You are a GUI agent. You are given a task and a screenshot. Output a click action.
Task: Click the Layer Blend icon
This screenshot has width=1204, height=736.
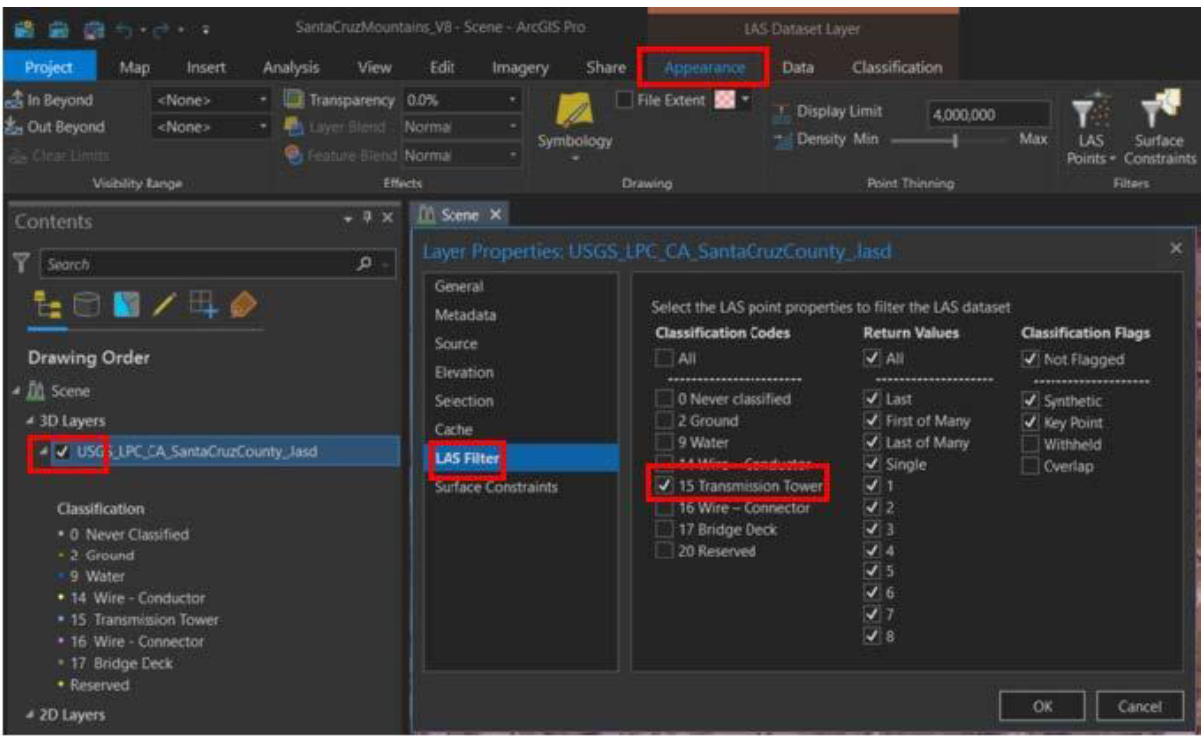pos(293,127)
